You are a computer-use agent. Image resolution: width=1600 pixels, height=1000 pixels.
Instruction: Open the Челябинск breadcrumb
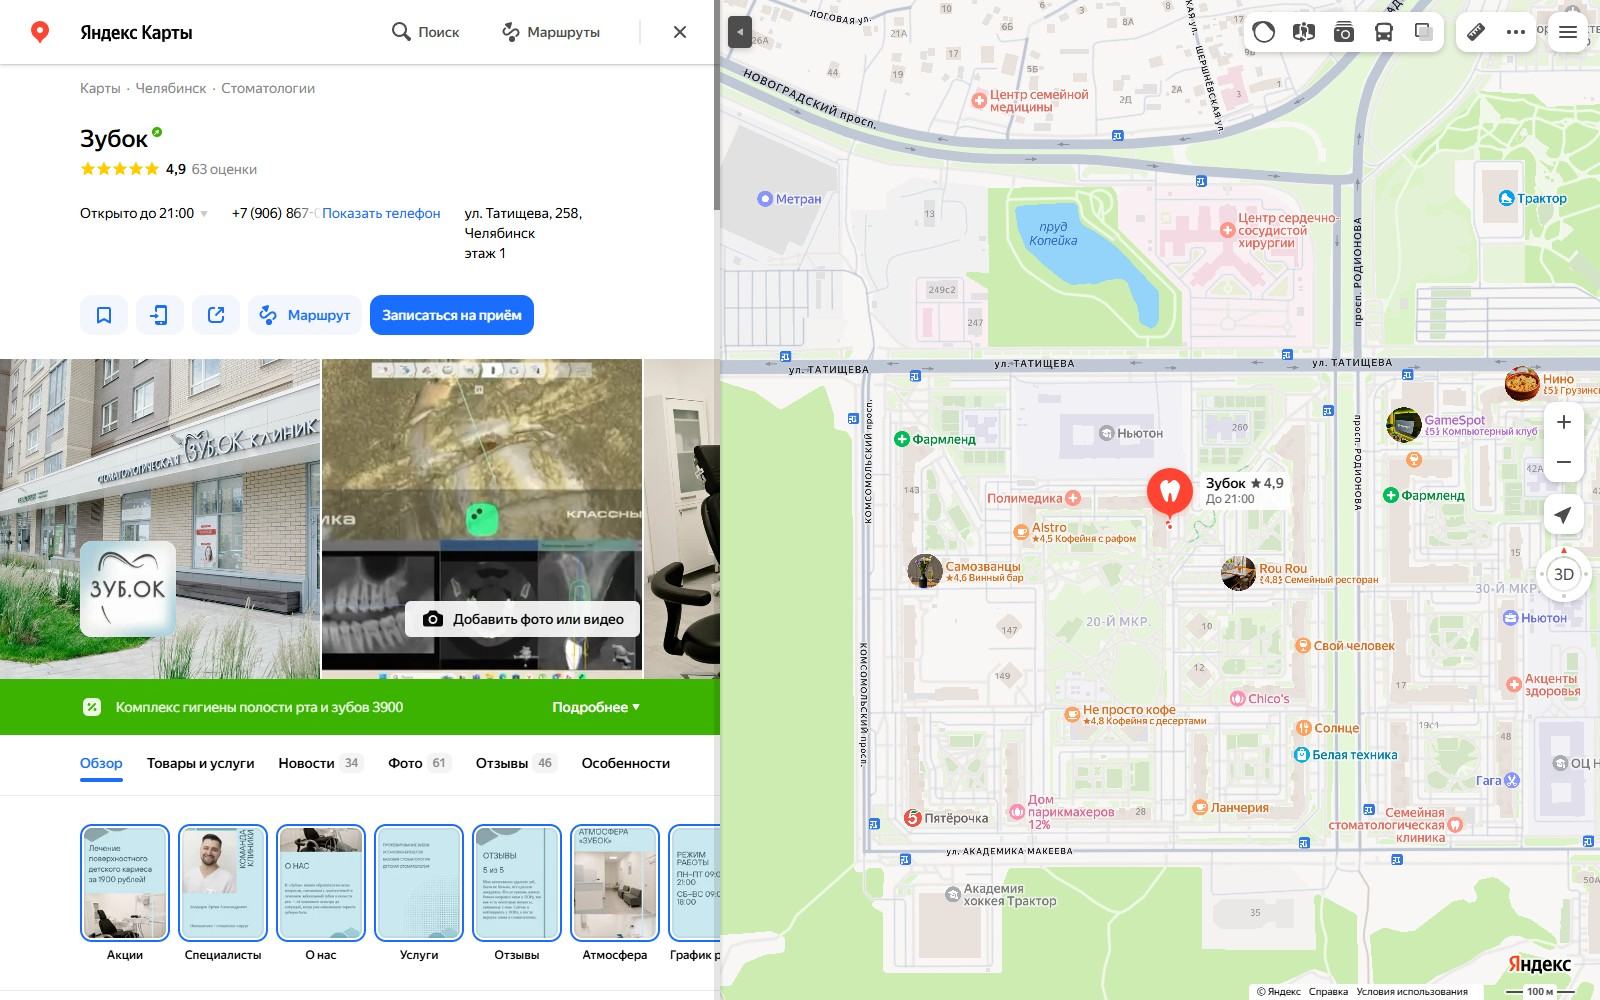point(171,88)
